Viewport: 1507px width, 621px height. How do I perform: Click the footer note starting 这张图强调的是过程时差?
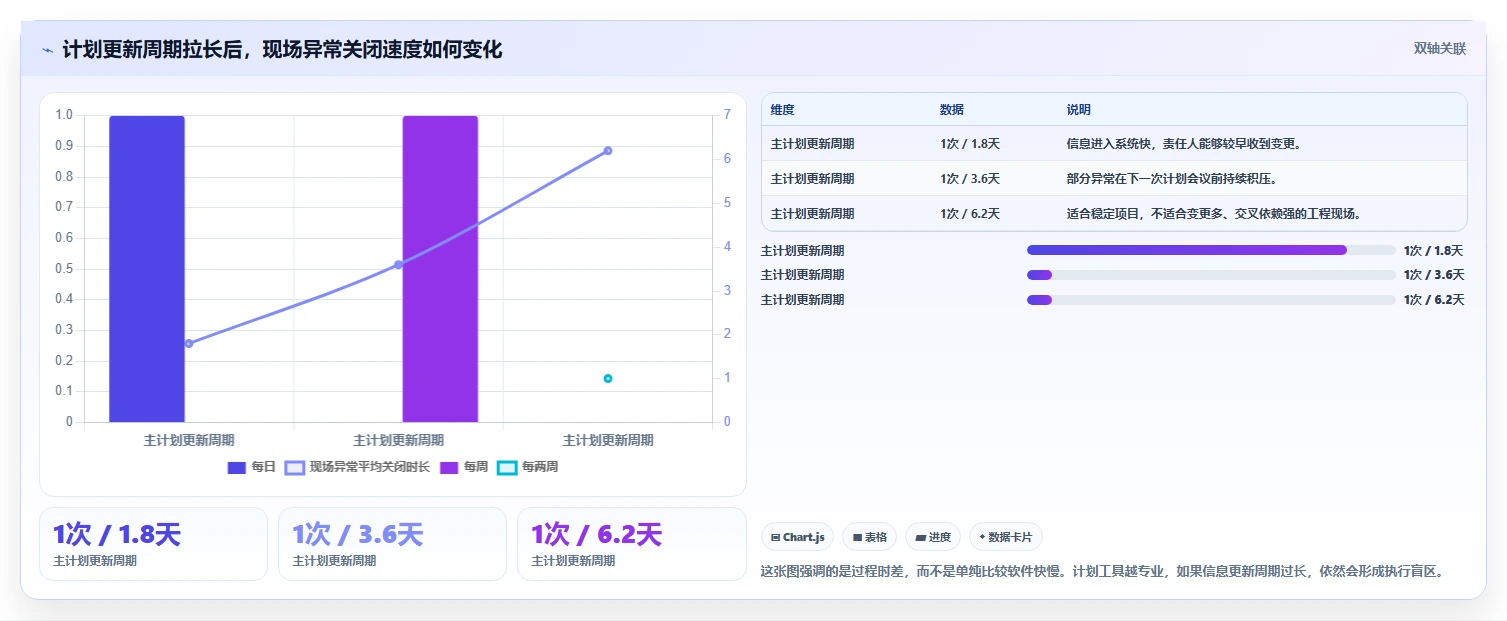coord(1103,572)
